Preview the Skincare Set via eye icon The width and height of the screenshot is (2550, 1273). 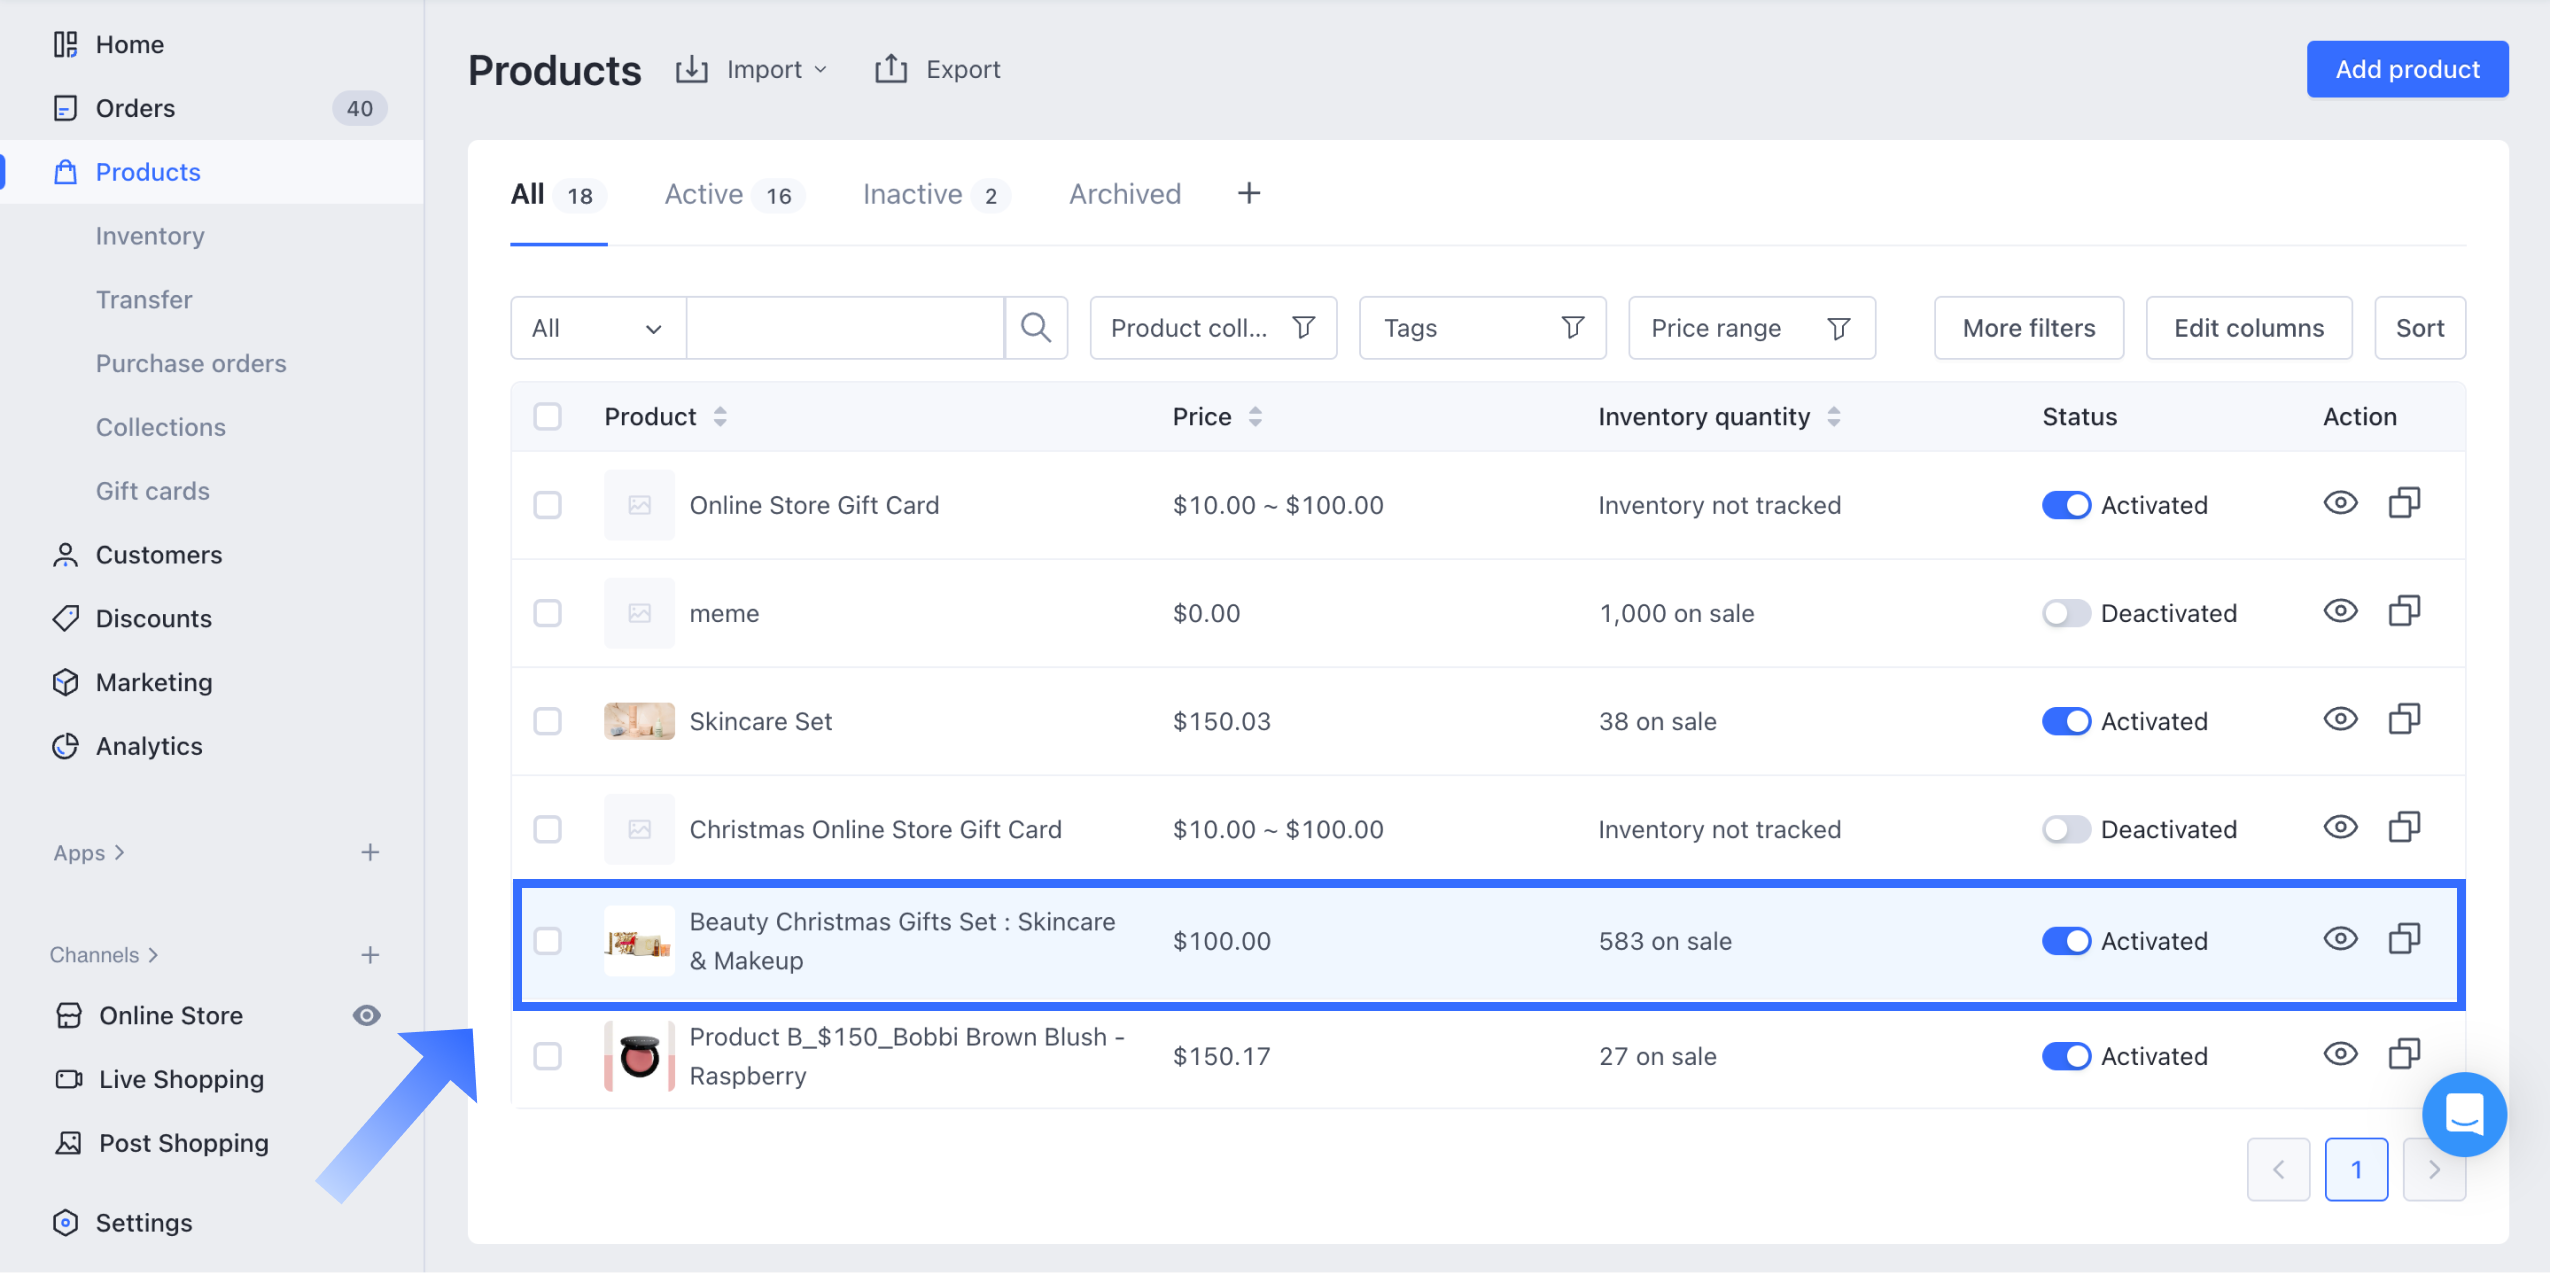point(2340,719)
